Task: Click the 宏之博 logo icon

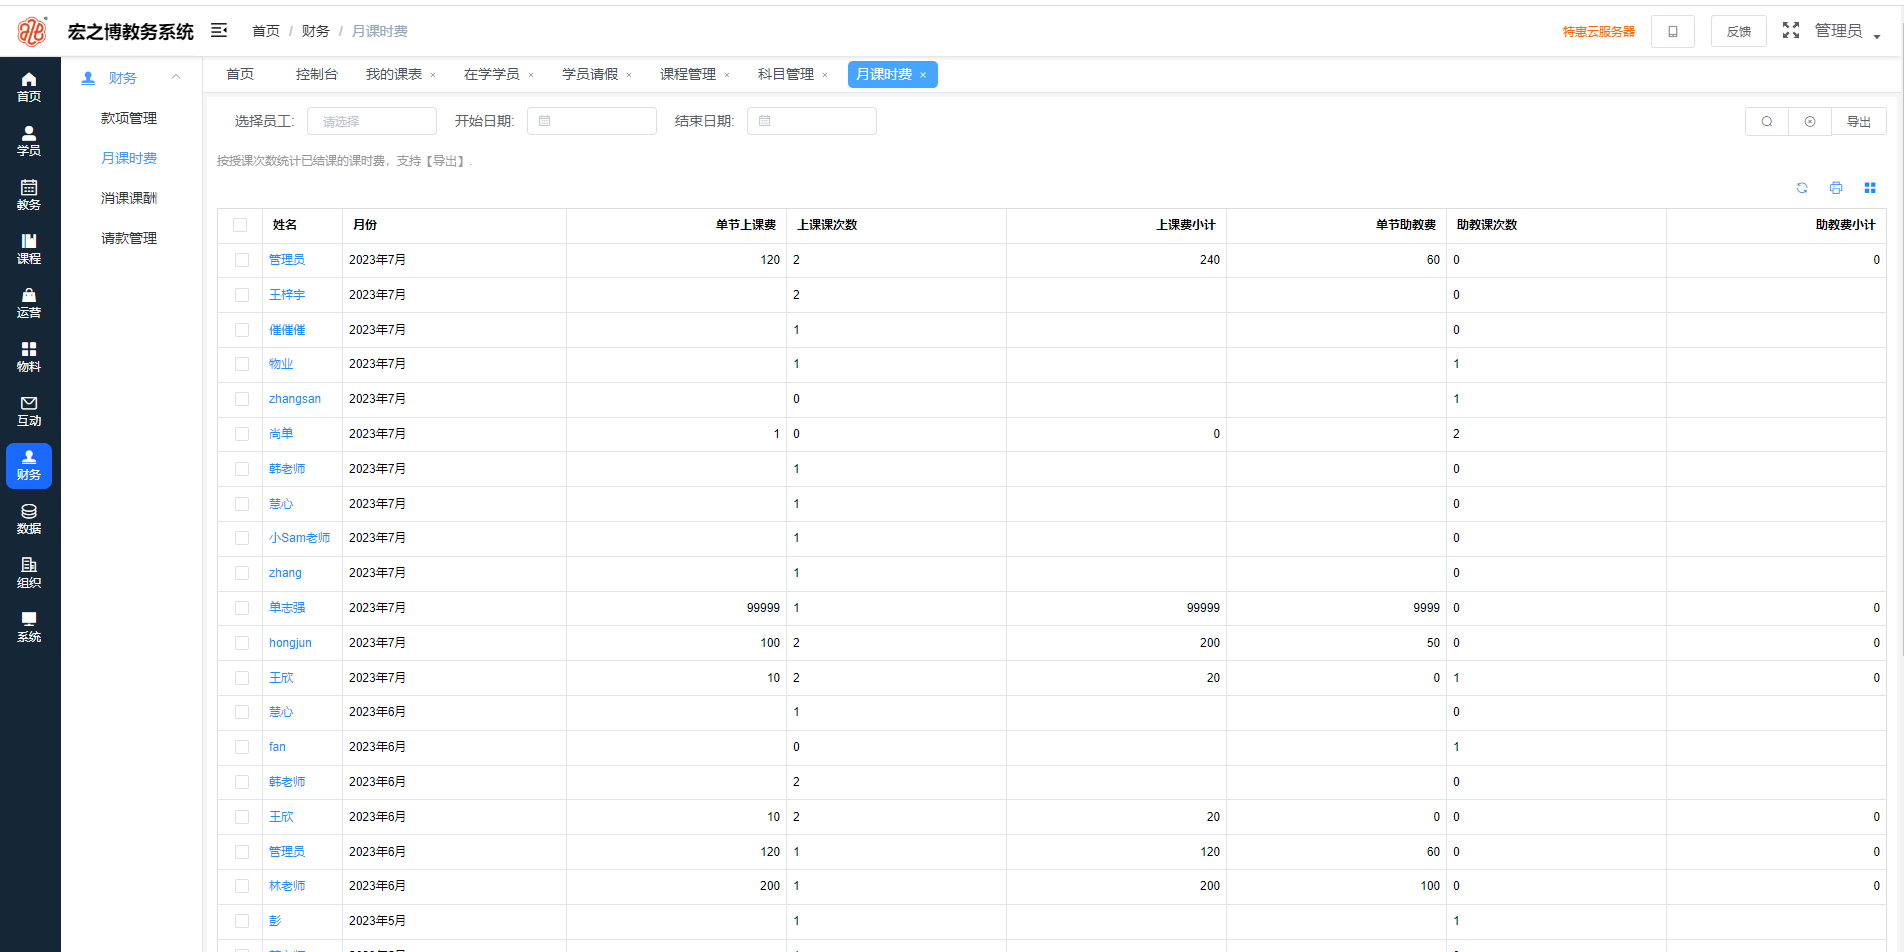Action: tap(32, 32)
